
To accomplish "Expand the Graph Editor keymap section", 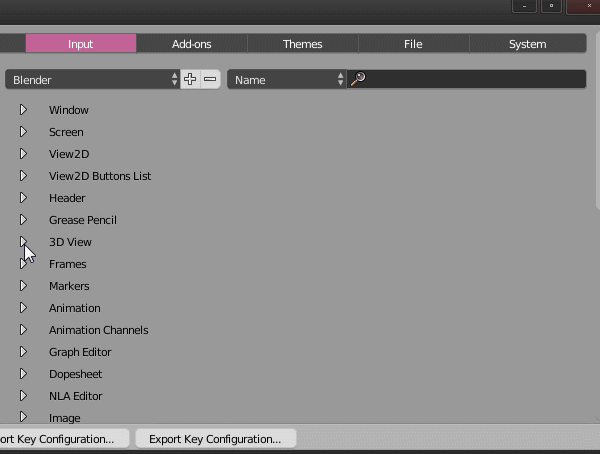I will click(23, 352).
